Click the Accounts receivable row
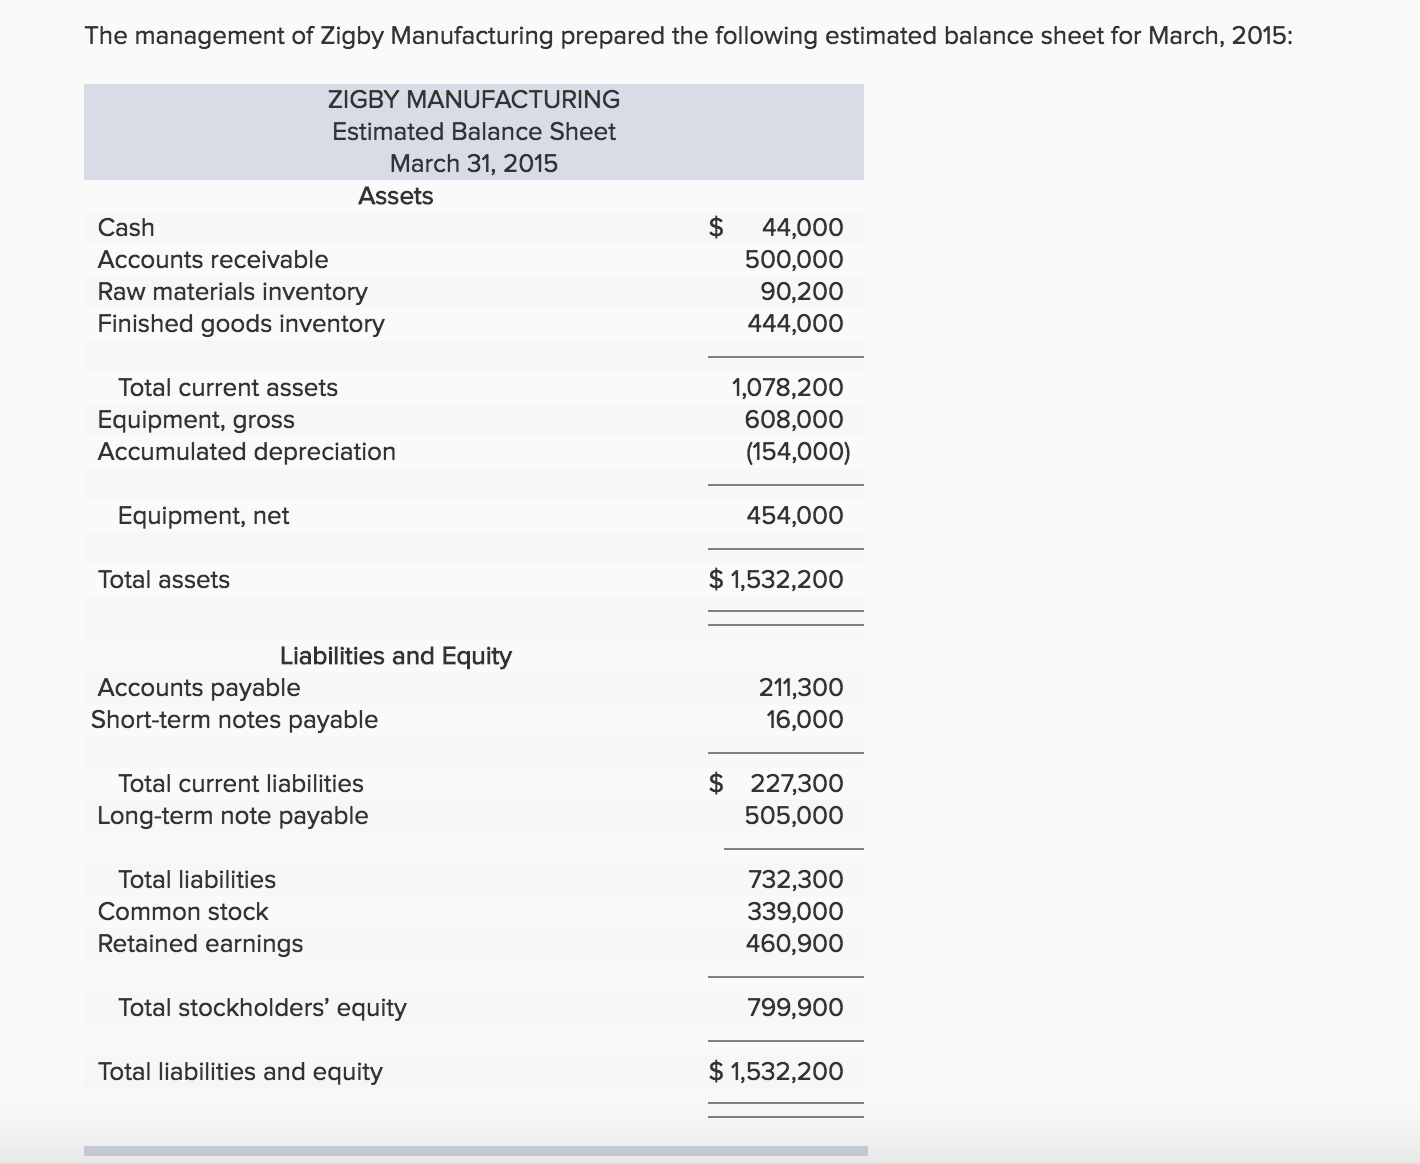This screenshot has height=1164, width=1420. (x=212, y=259)
